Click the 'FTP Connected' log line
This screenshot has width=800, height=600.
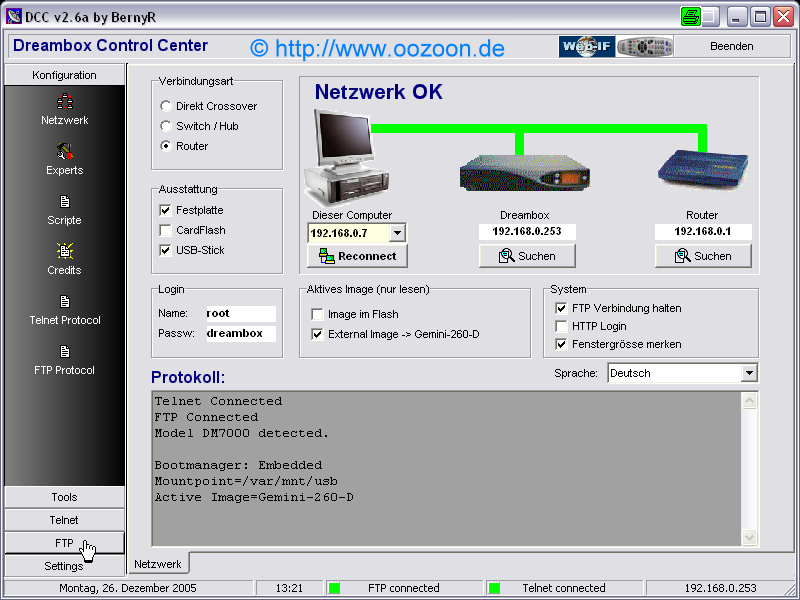click(x=206, y=417)
